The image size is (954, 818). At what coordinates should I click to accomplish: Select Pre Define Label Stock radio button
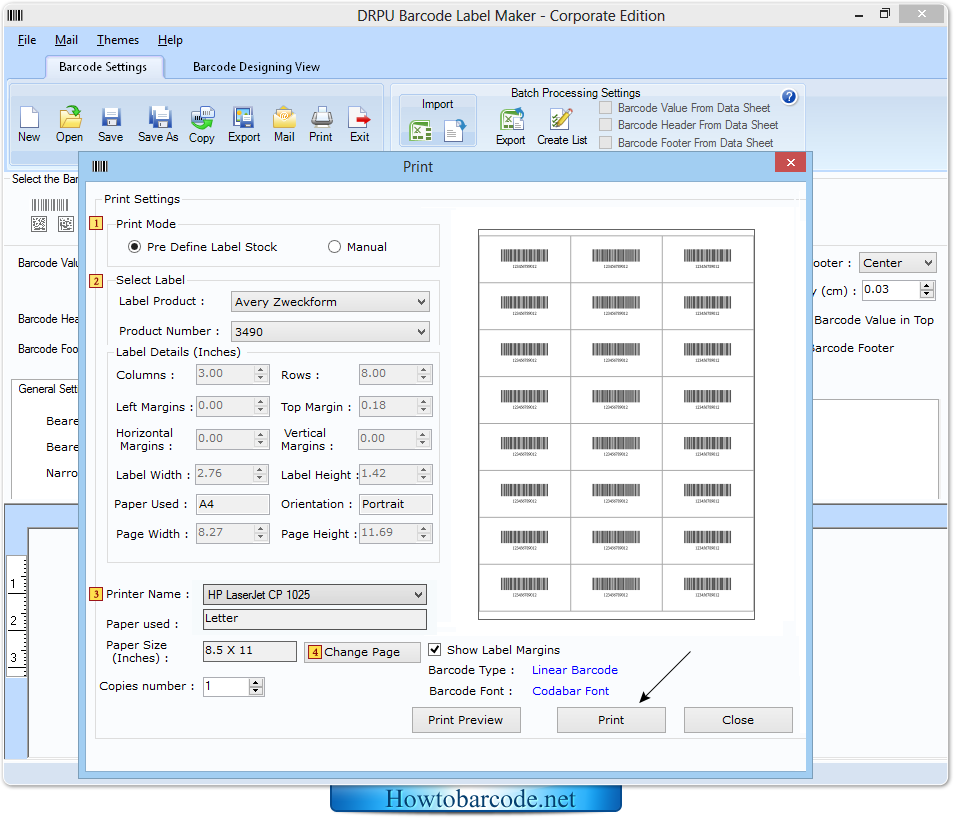tap(134, 246)
